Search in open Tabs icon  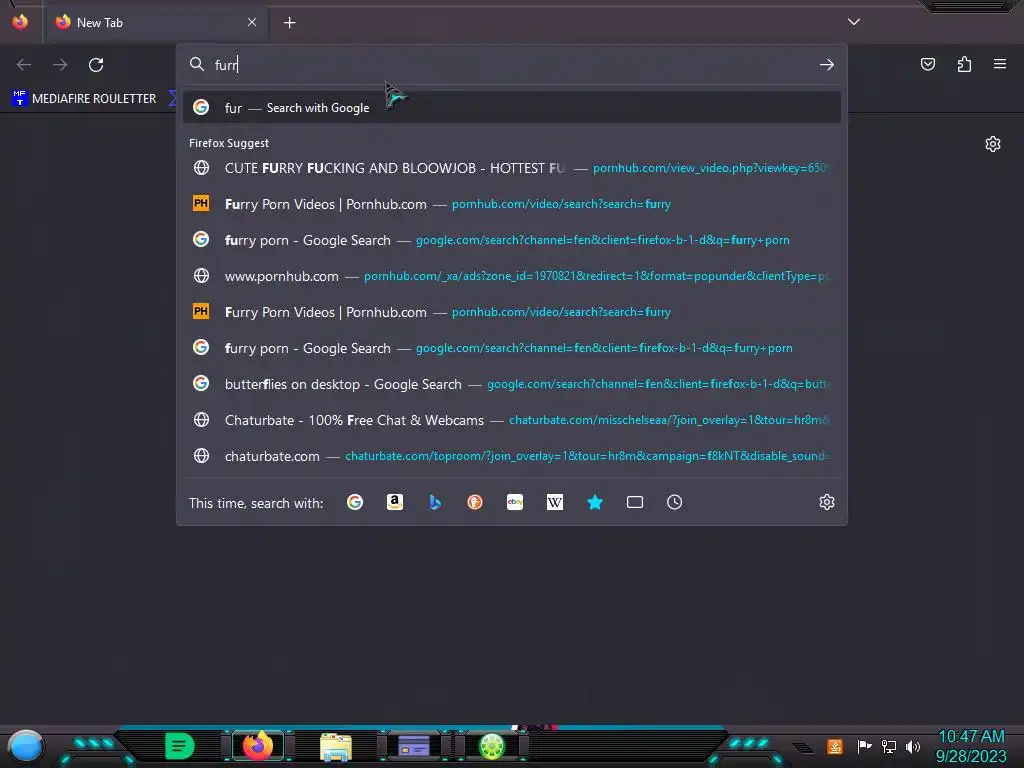click(x=635, y=502)
